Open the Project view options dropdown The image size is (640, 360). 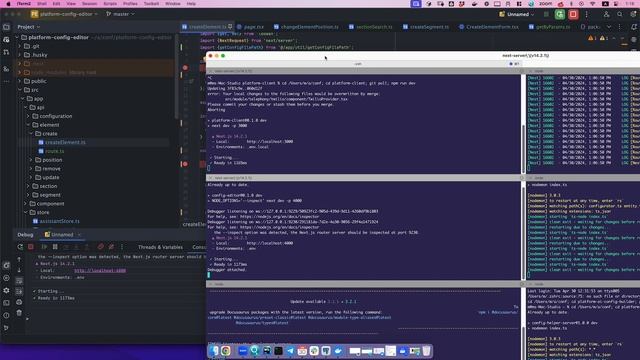(29, 27)
